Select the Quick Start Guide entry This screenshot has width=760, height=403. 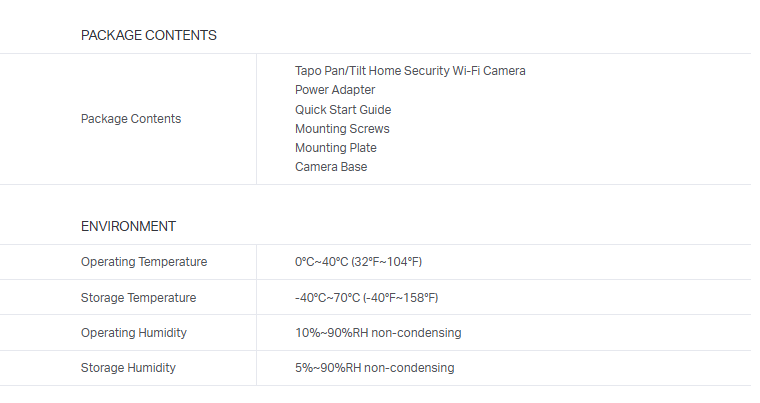point(343,110)
